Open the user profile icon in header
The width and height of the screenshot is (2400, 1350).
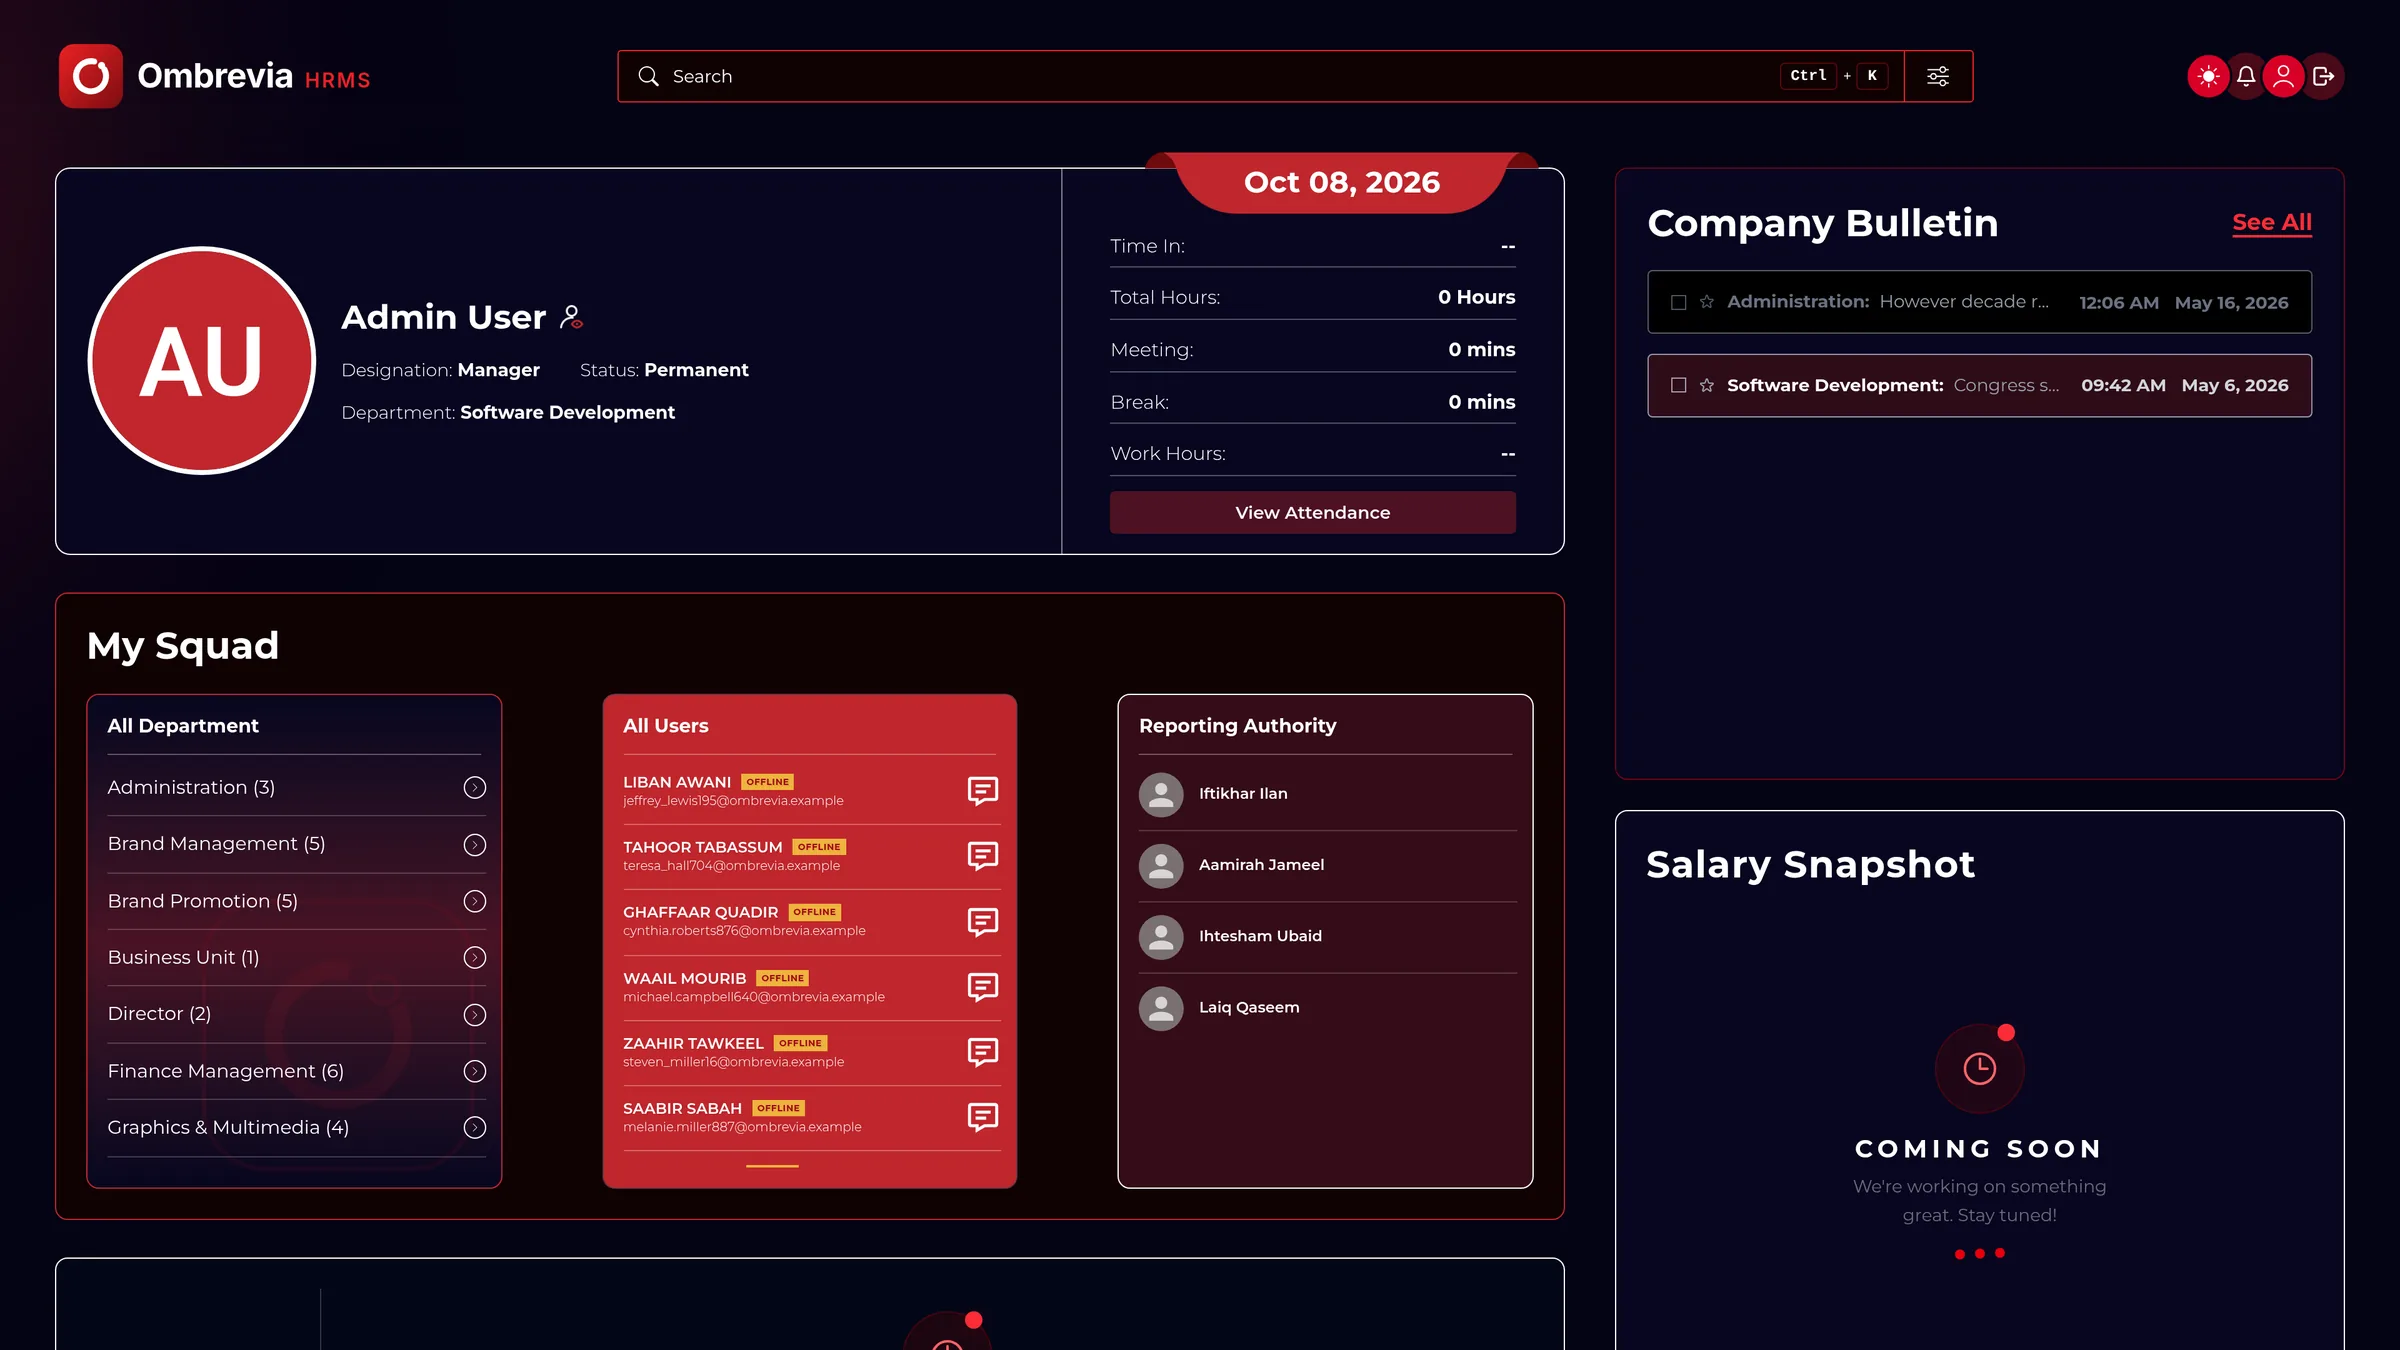point(2284,76)
